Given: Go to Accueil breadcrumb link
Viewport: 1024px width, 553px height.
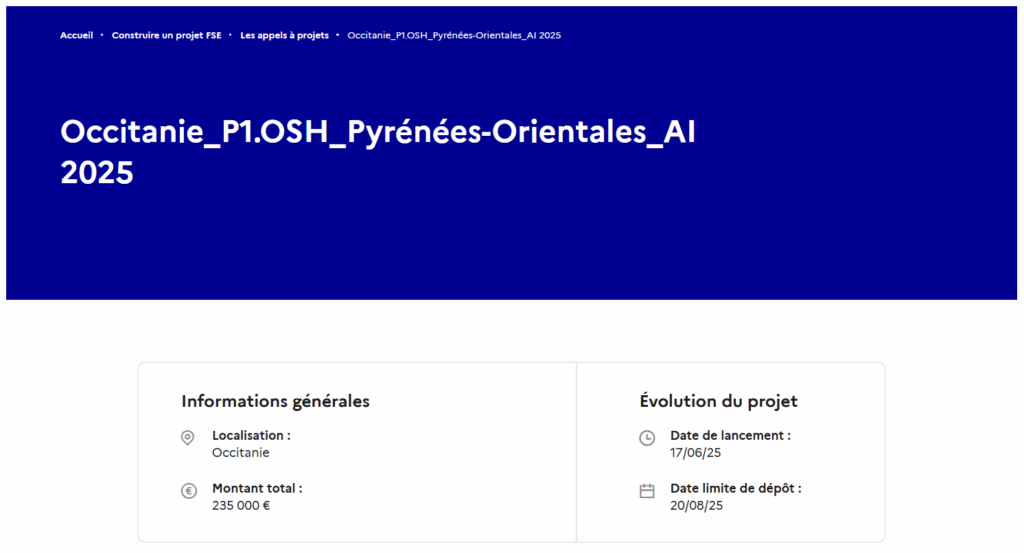Looking at the screenshot, I should [76, 35].
